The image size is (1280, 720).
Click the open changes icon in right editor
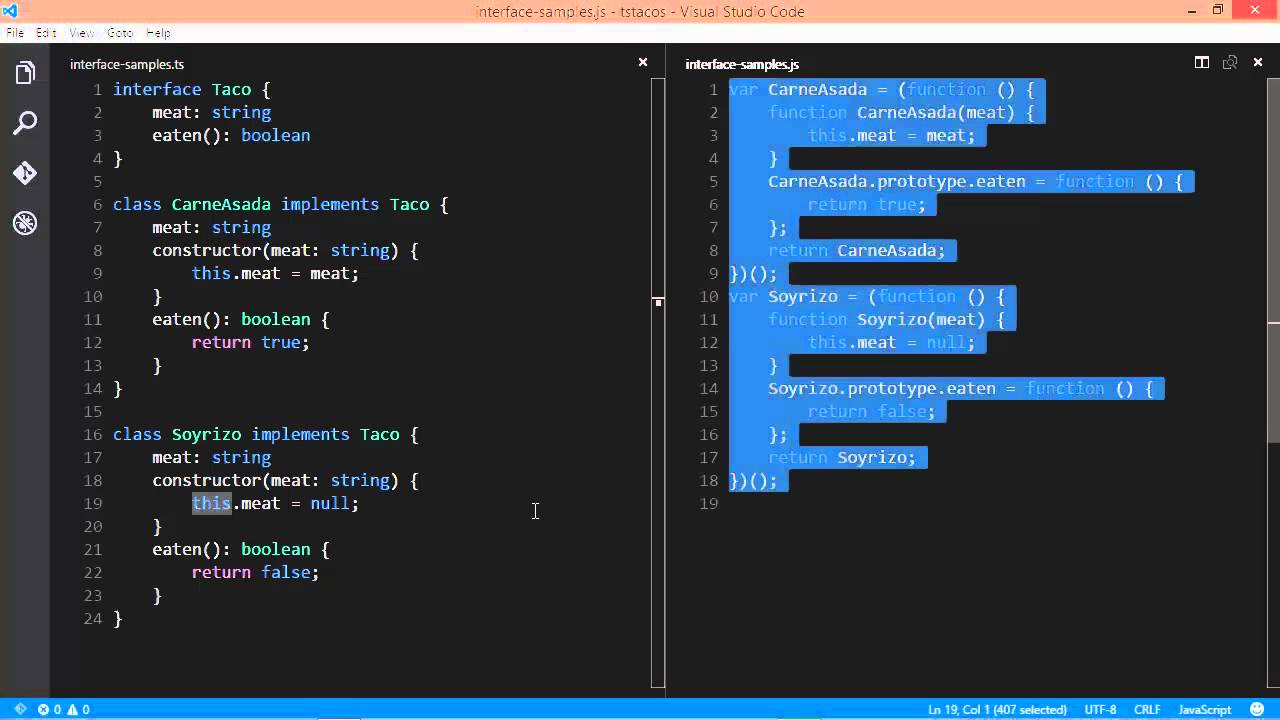tap(1230, 63)
